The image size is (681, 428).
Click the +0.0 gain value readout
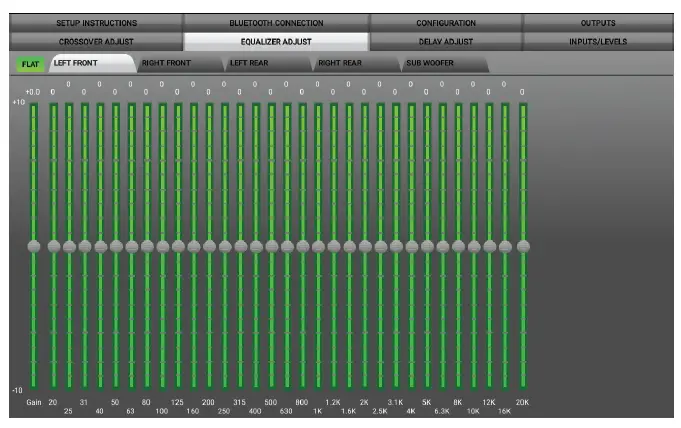click(x=33, y=92)
